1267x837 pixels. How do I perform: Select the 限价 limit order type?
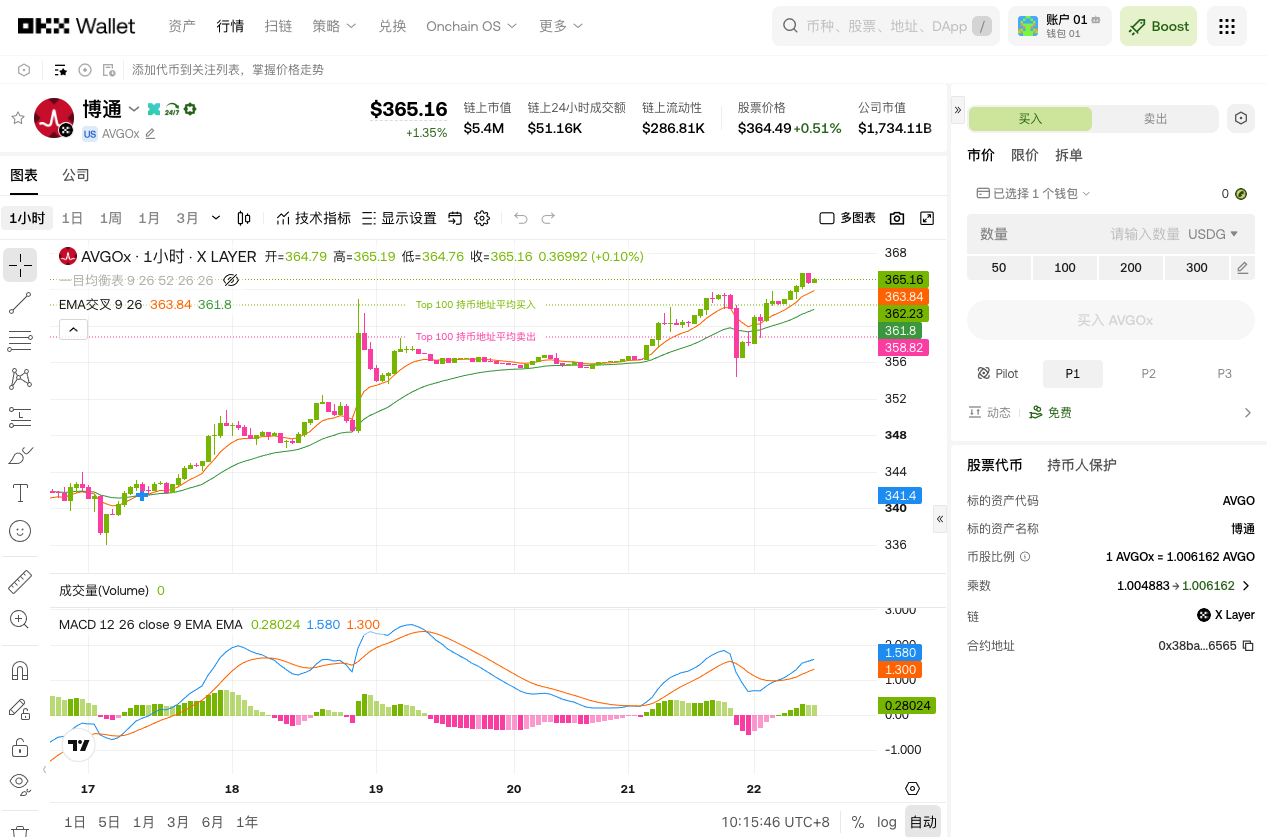(x=1025, y=155)
